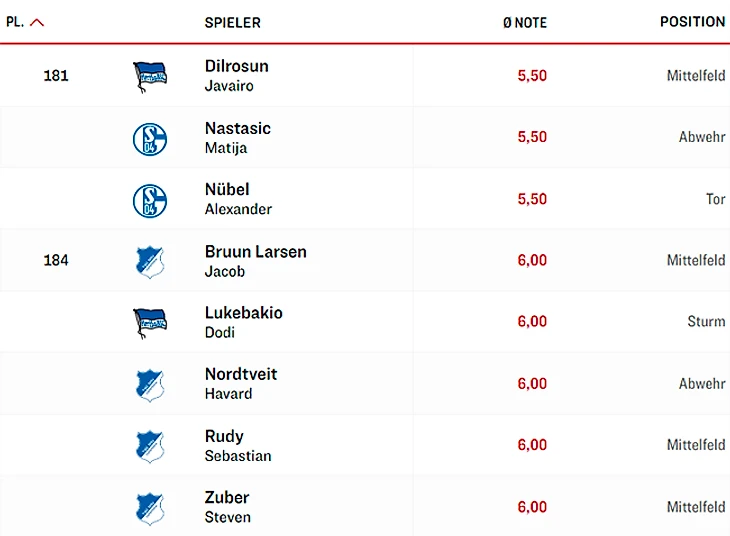Screen dimensions: 730x536
Task: Toggle sort arrow next to PL. header
Action: 38,22
